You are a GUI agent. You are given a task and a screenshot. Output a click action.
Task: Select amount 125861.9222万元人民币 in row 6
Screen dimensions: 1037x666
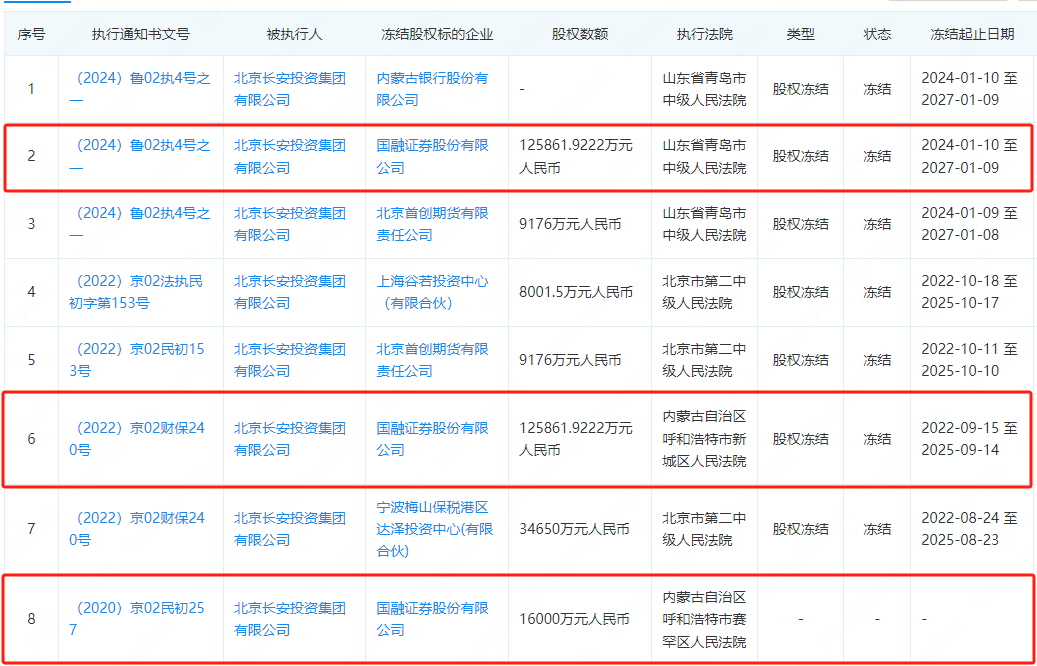576,439
